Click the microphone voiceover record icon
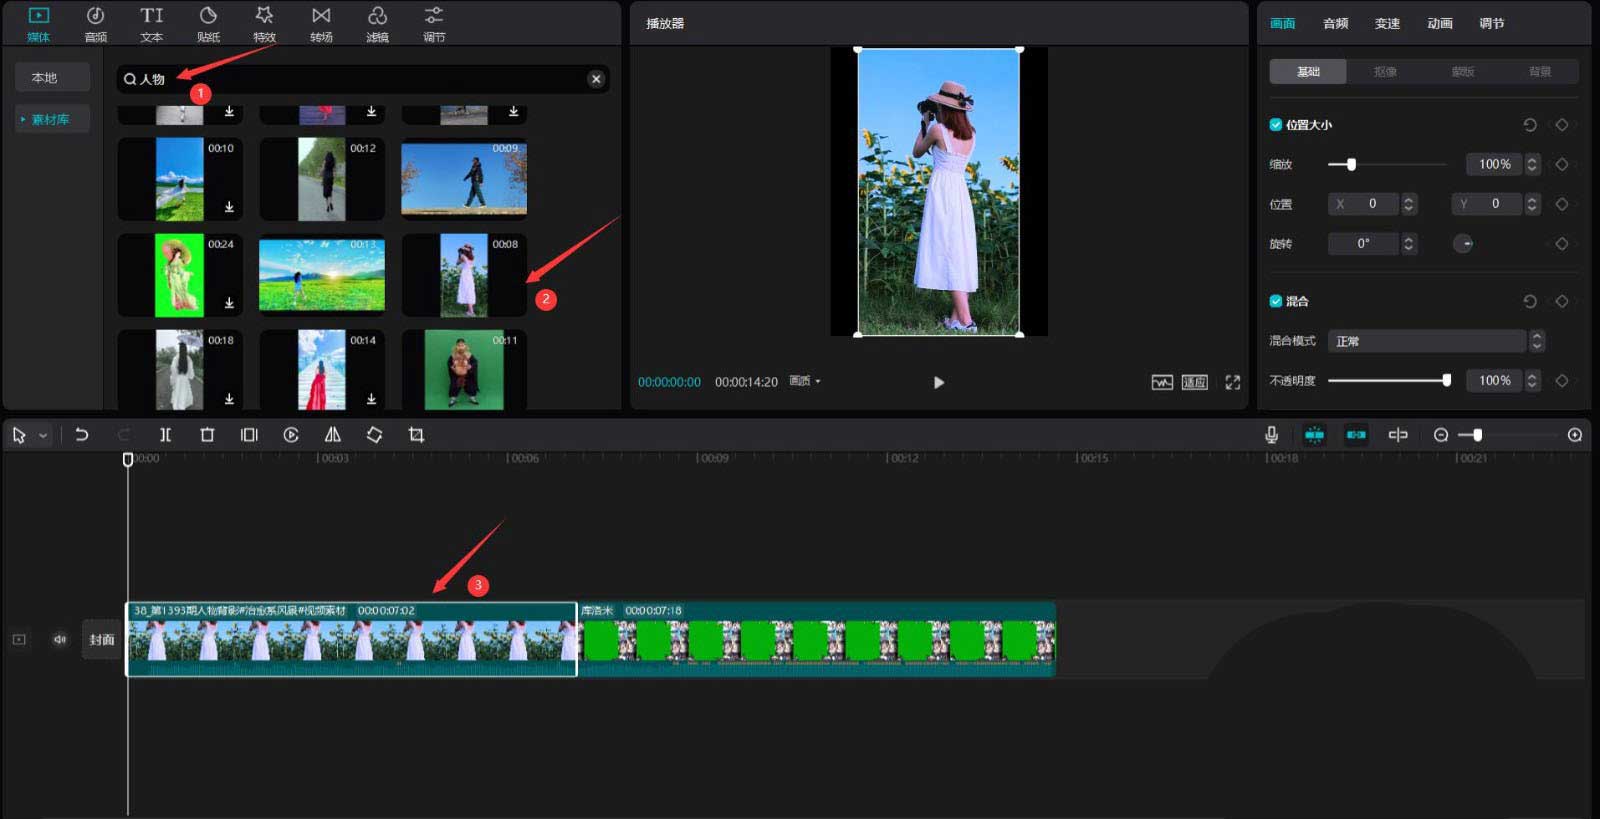 1271,435
